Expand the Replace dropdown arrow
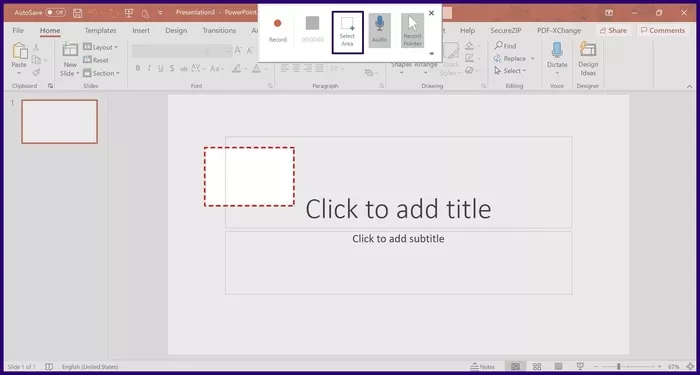 pos(532,58)
